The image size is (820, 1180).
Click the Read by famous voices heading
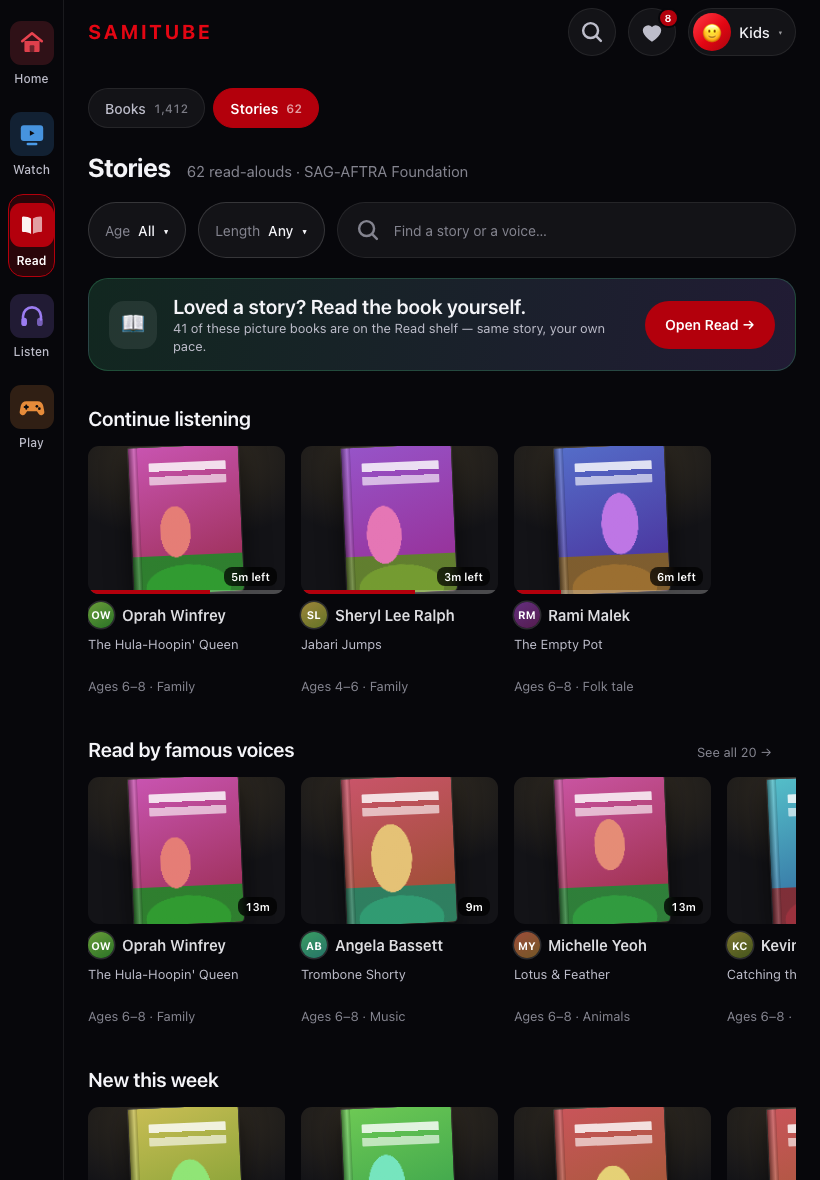coord(191,750)
